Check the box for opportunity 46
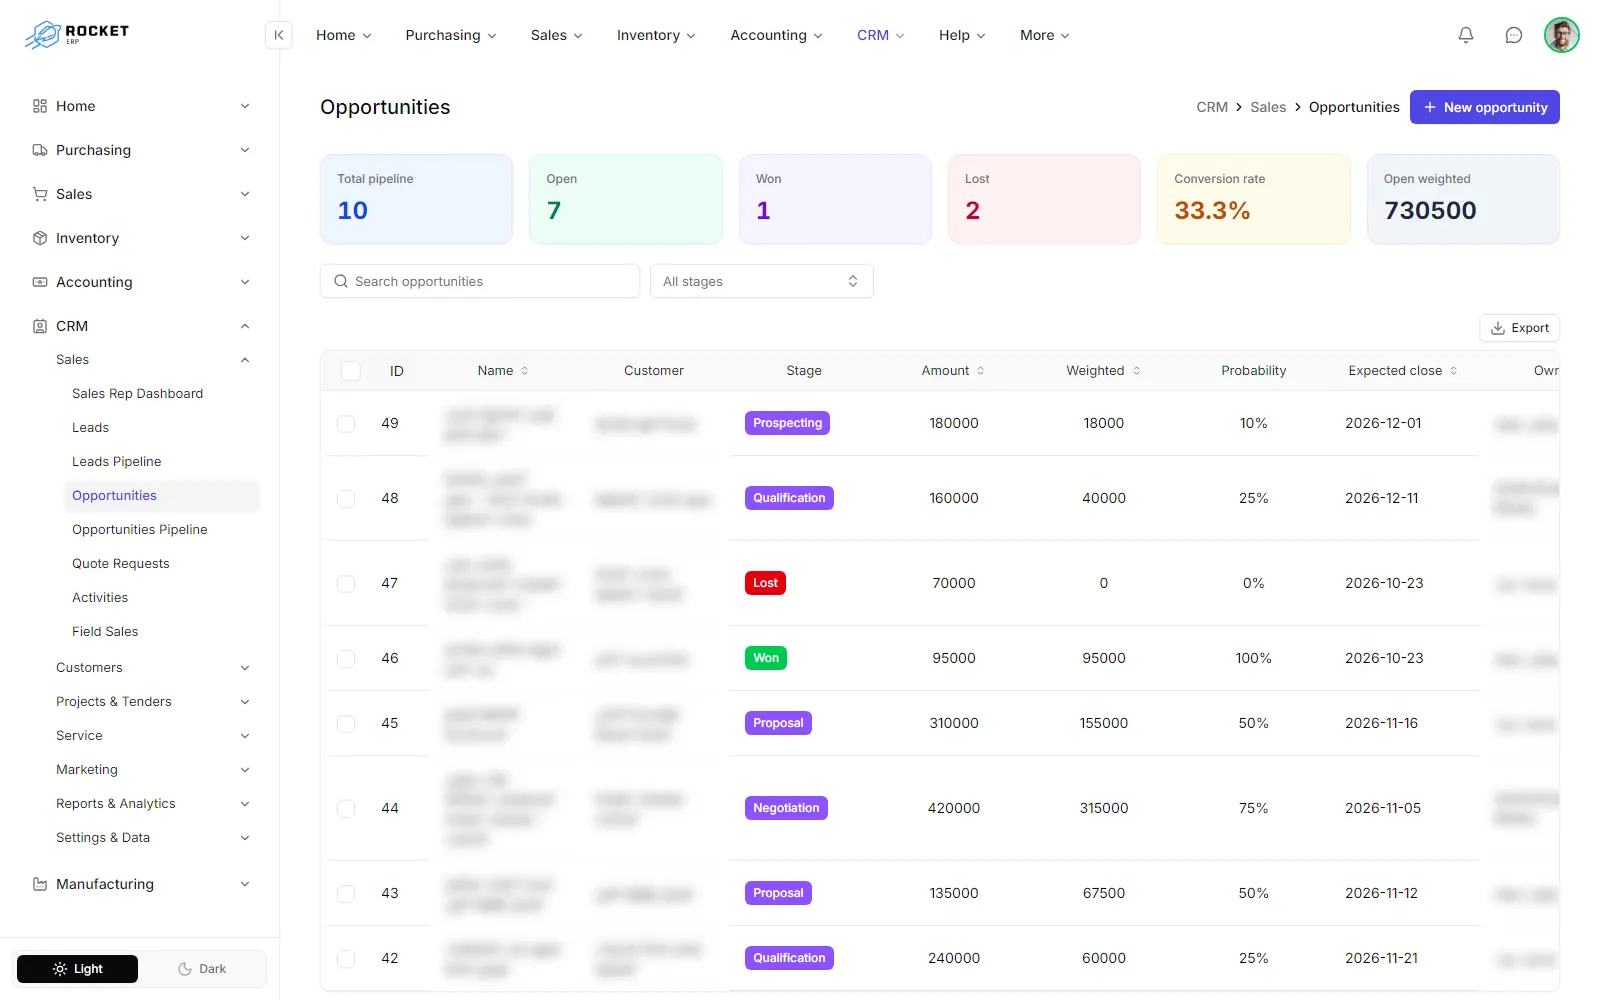 [x=346, y=659]
